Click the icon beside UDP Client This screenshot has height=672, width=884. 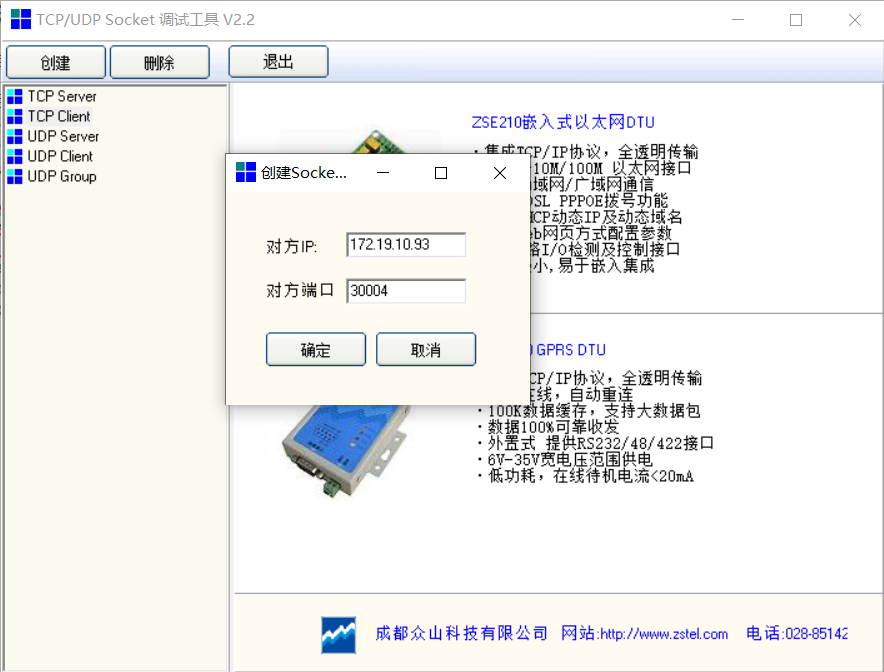[15, 156]
